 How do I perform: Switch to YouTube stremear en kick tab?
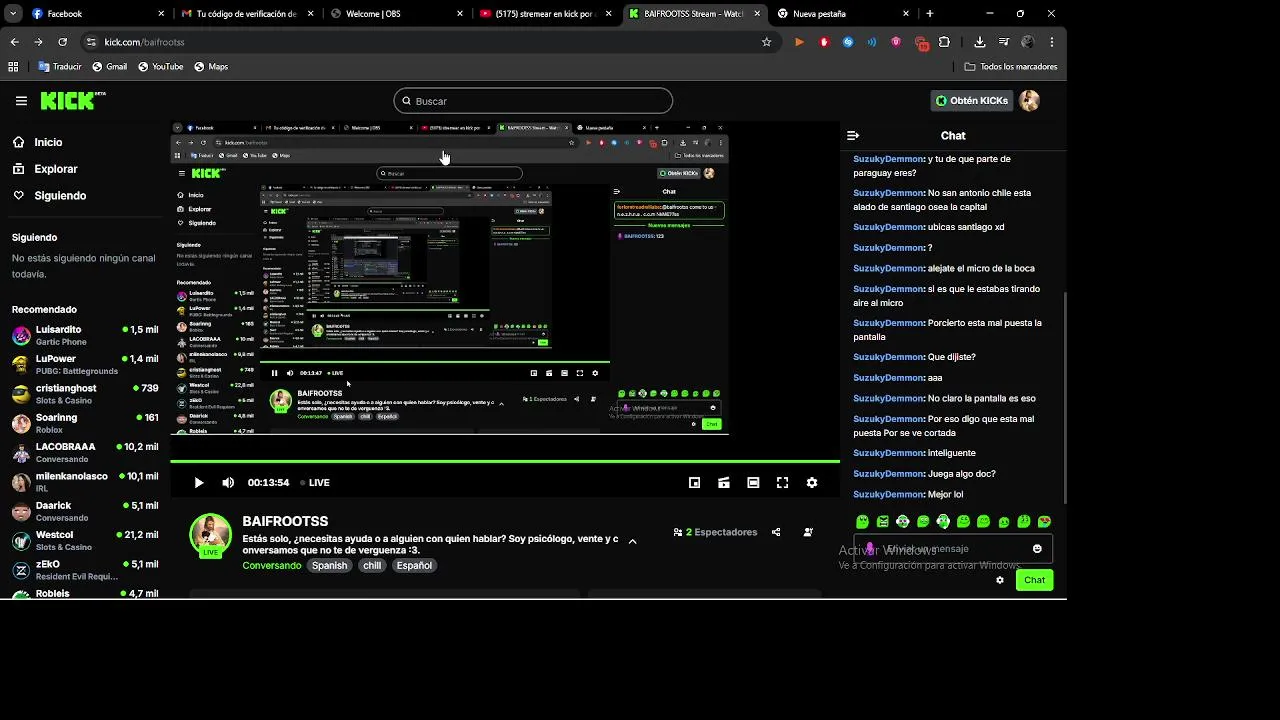click(546, 14)
